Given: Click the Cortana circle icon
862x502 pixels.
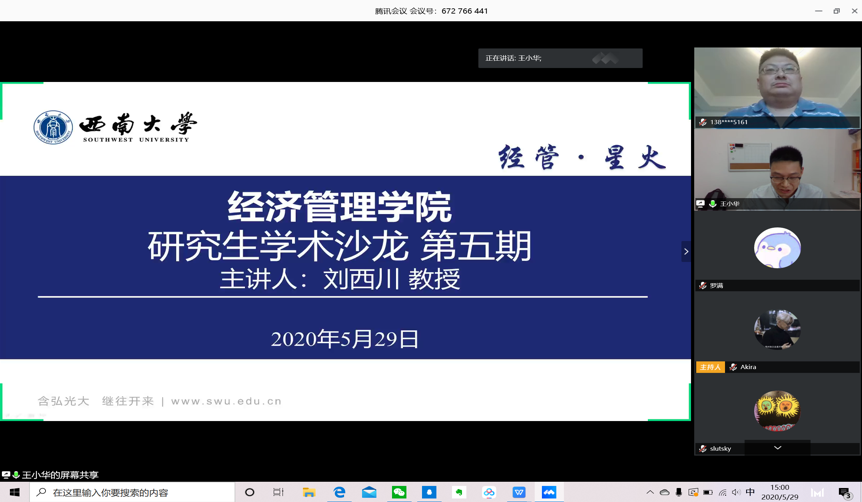Looking at the screenshot, I should [250, 492].
